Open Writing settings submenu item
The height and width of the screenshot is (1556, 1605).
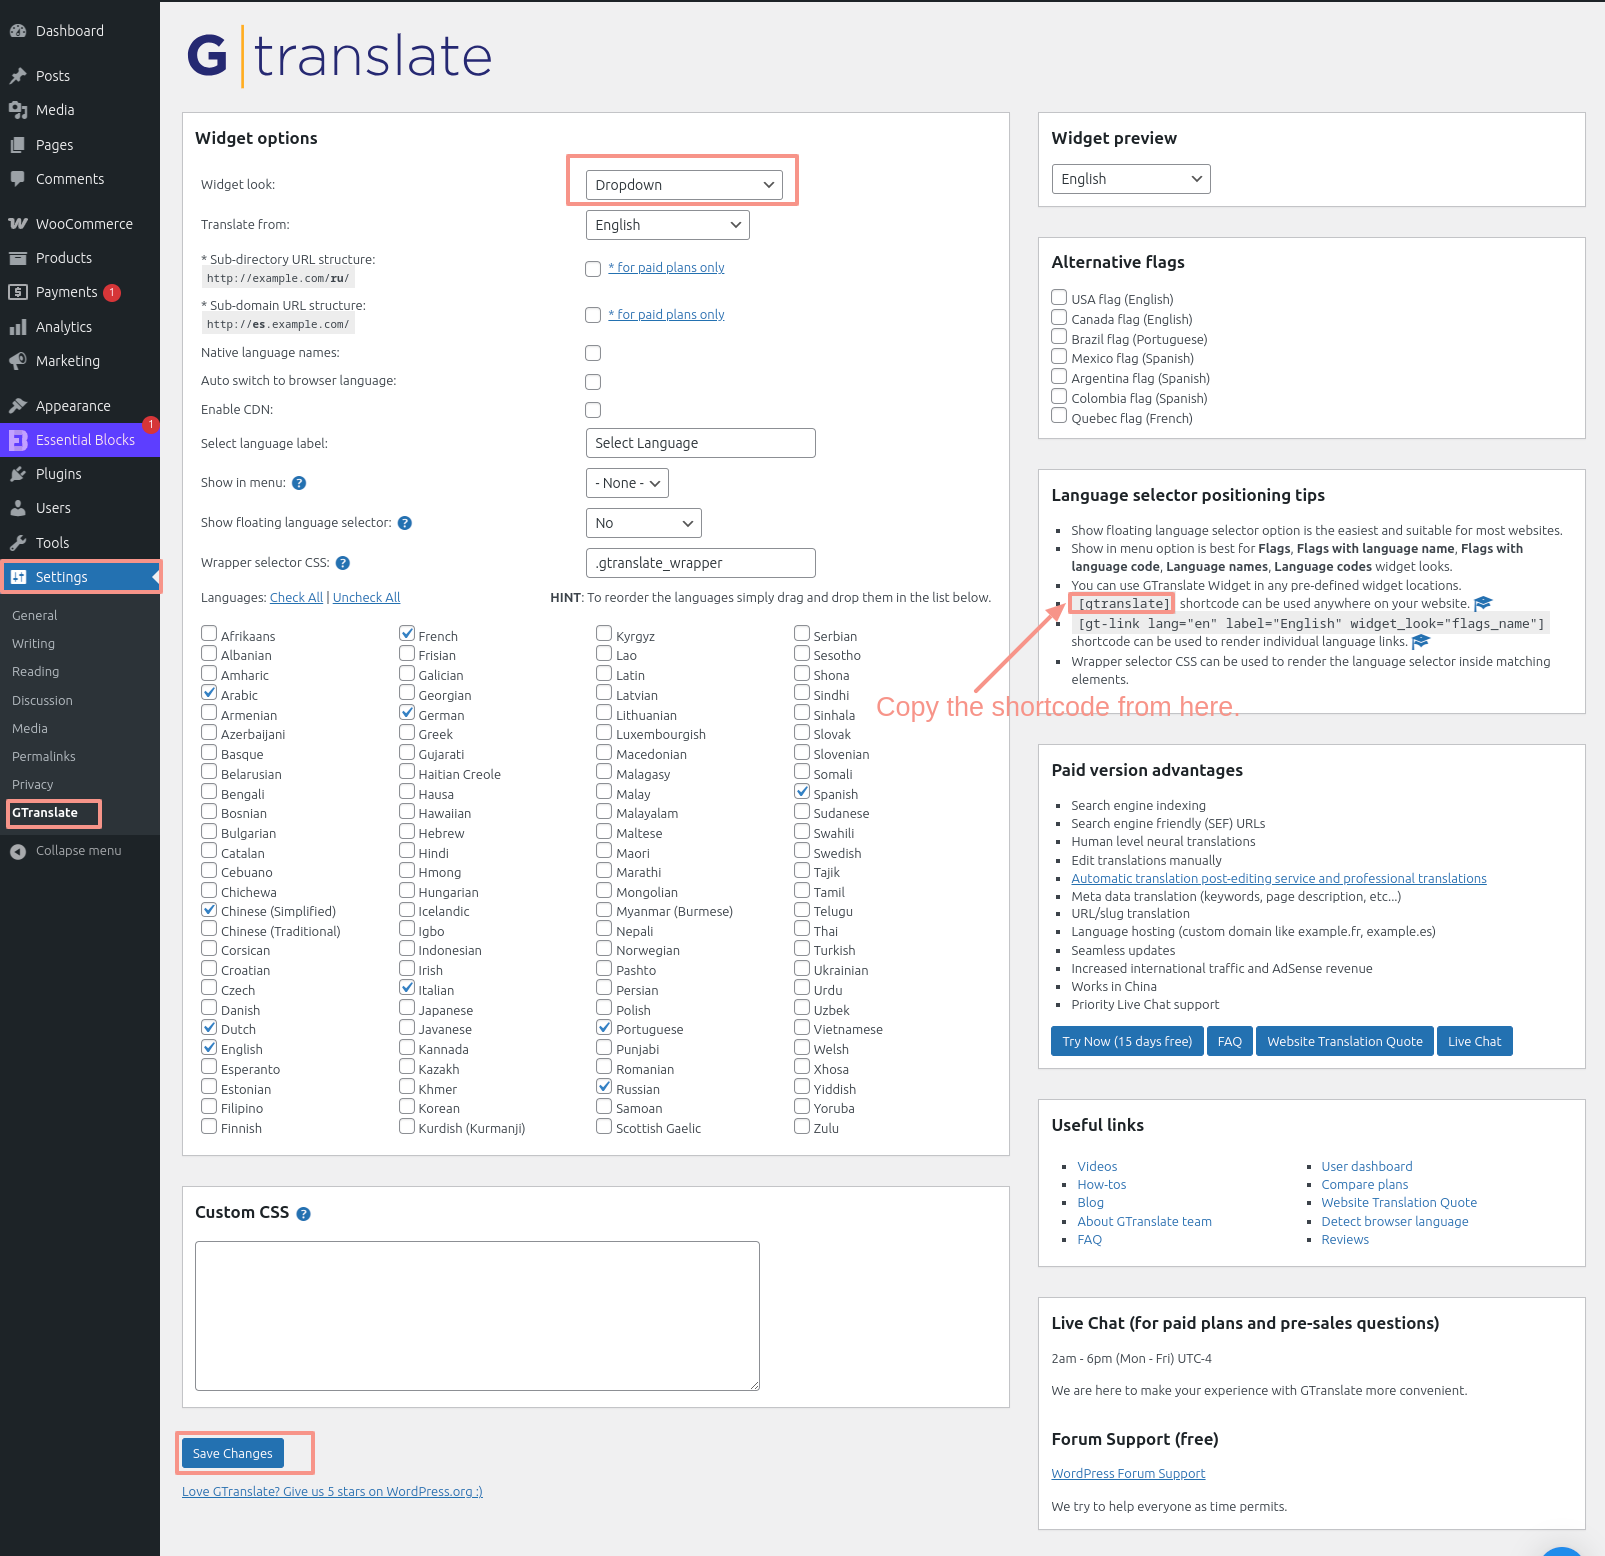pyautogui.click(x=34, y=644)
